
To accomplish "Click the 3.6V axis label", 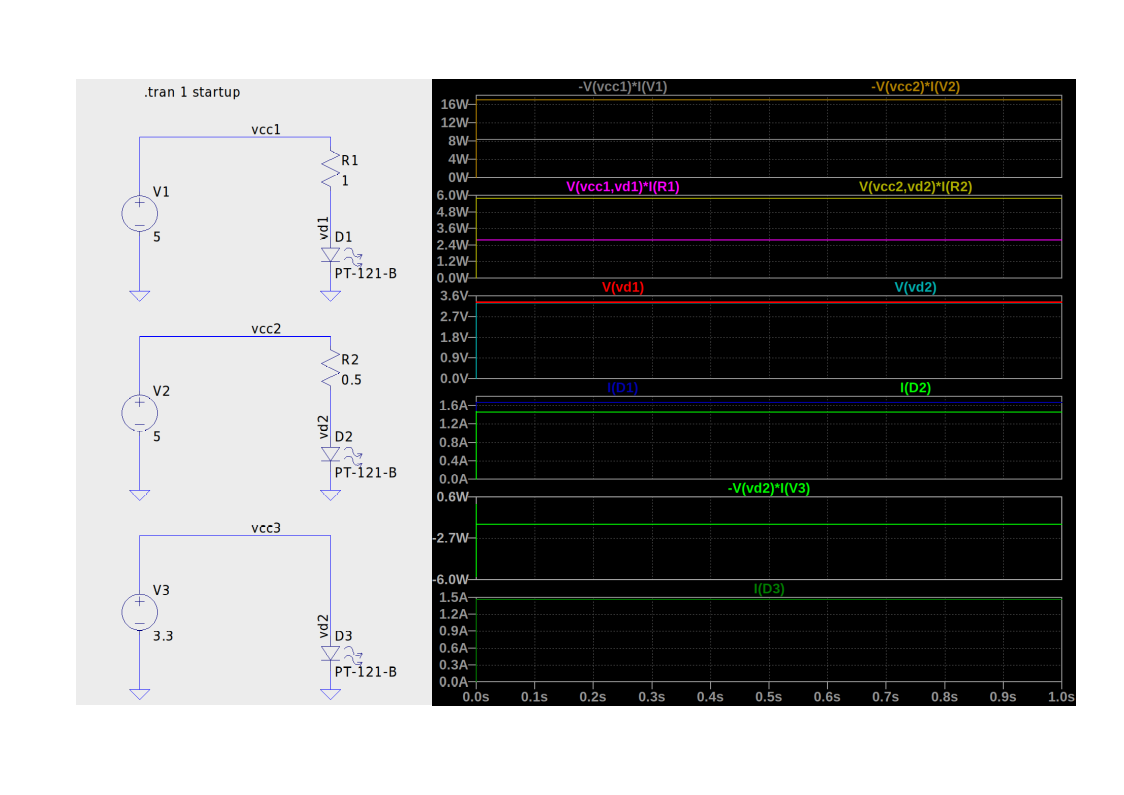I will tap(454, 295).
